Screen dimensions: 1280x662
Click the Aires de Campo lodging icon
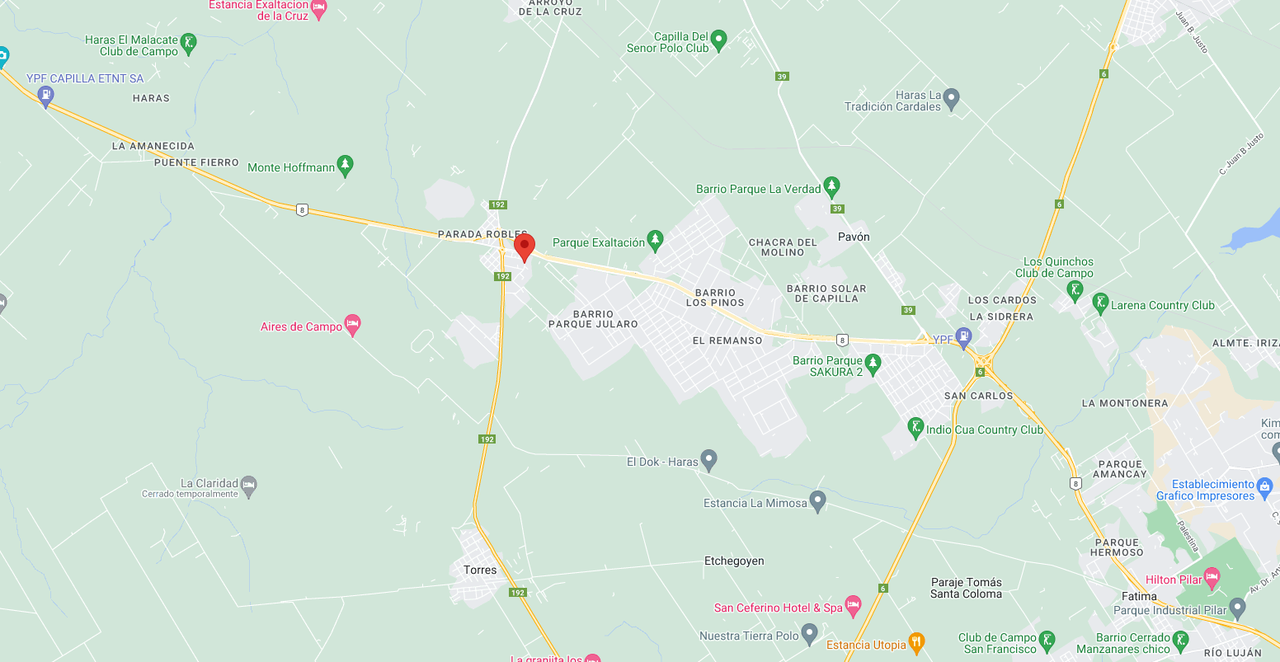point(352,324)
